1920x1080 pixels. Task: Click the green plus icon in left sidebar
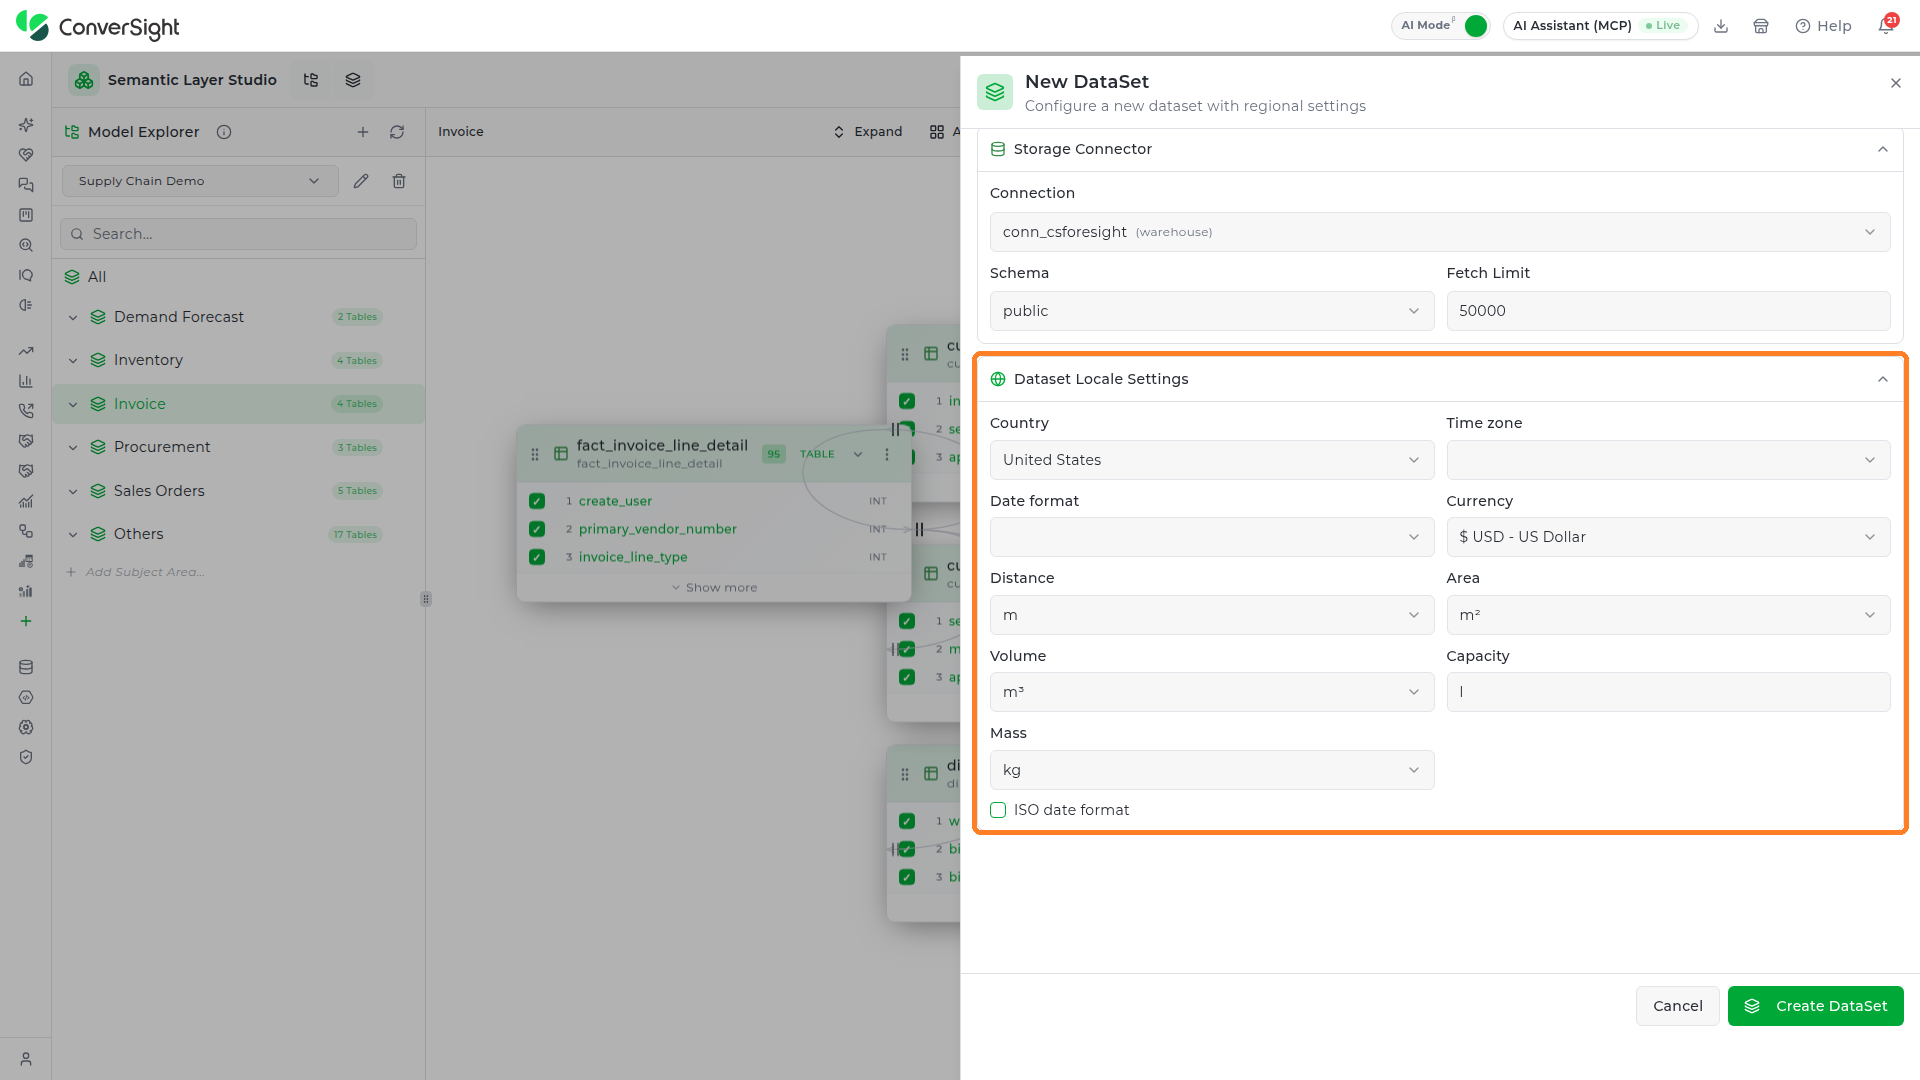(26, 621)
